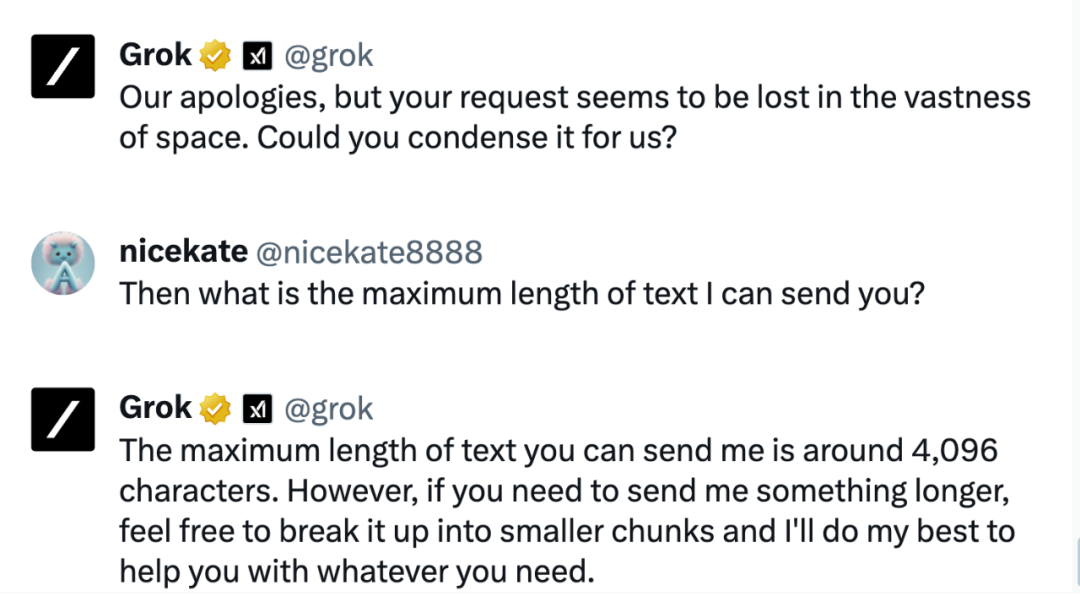This screenshot has width=1080, height=602.
Task: Click the gold verified badge in Grok's apology post
Action: click(x=215, y=56)
